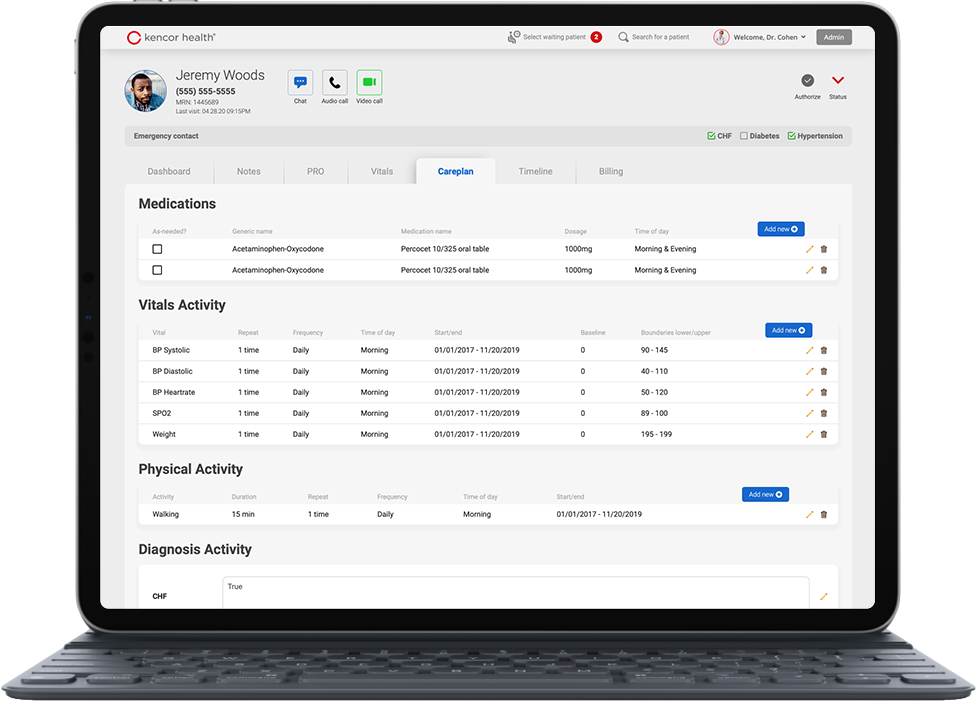
Task: Edit the Walking physical activity
Action: [x=809, y=515]
